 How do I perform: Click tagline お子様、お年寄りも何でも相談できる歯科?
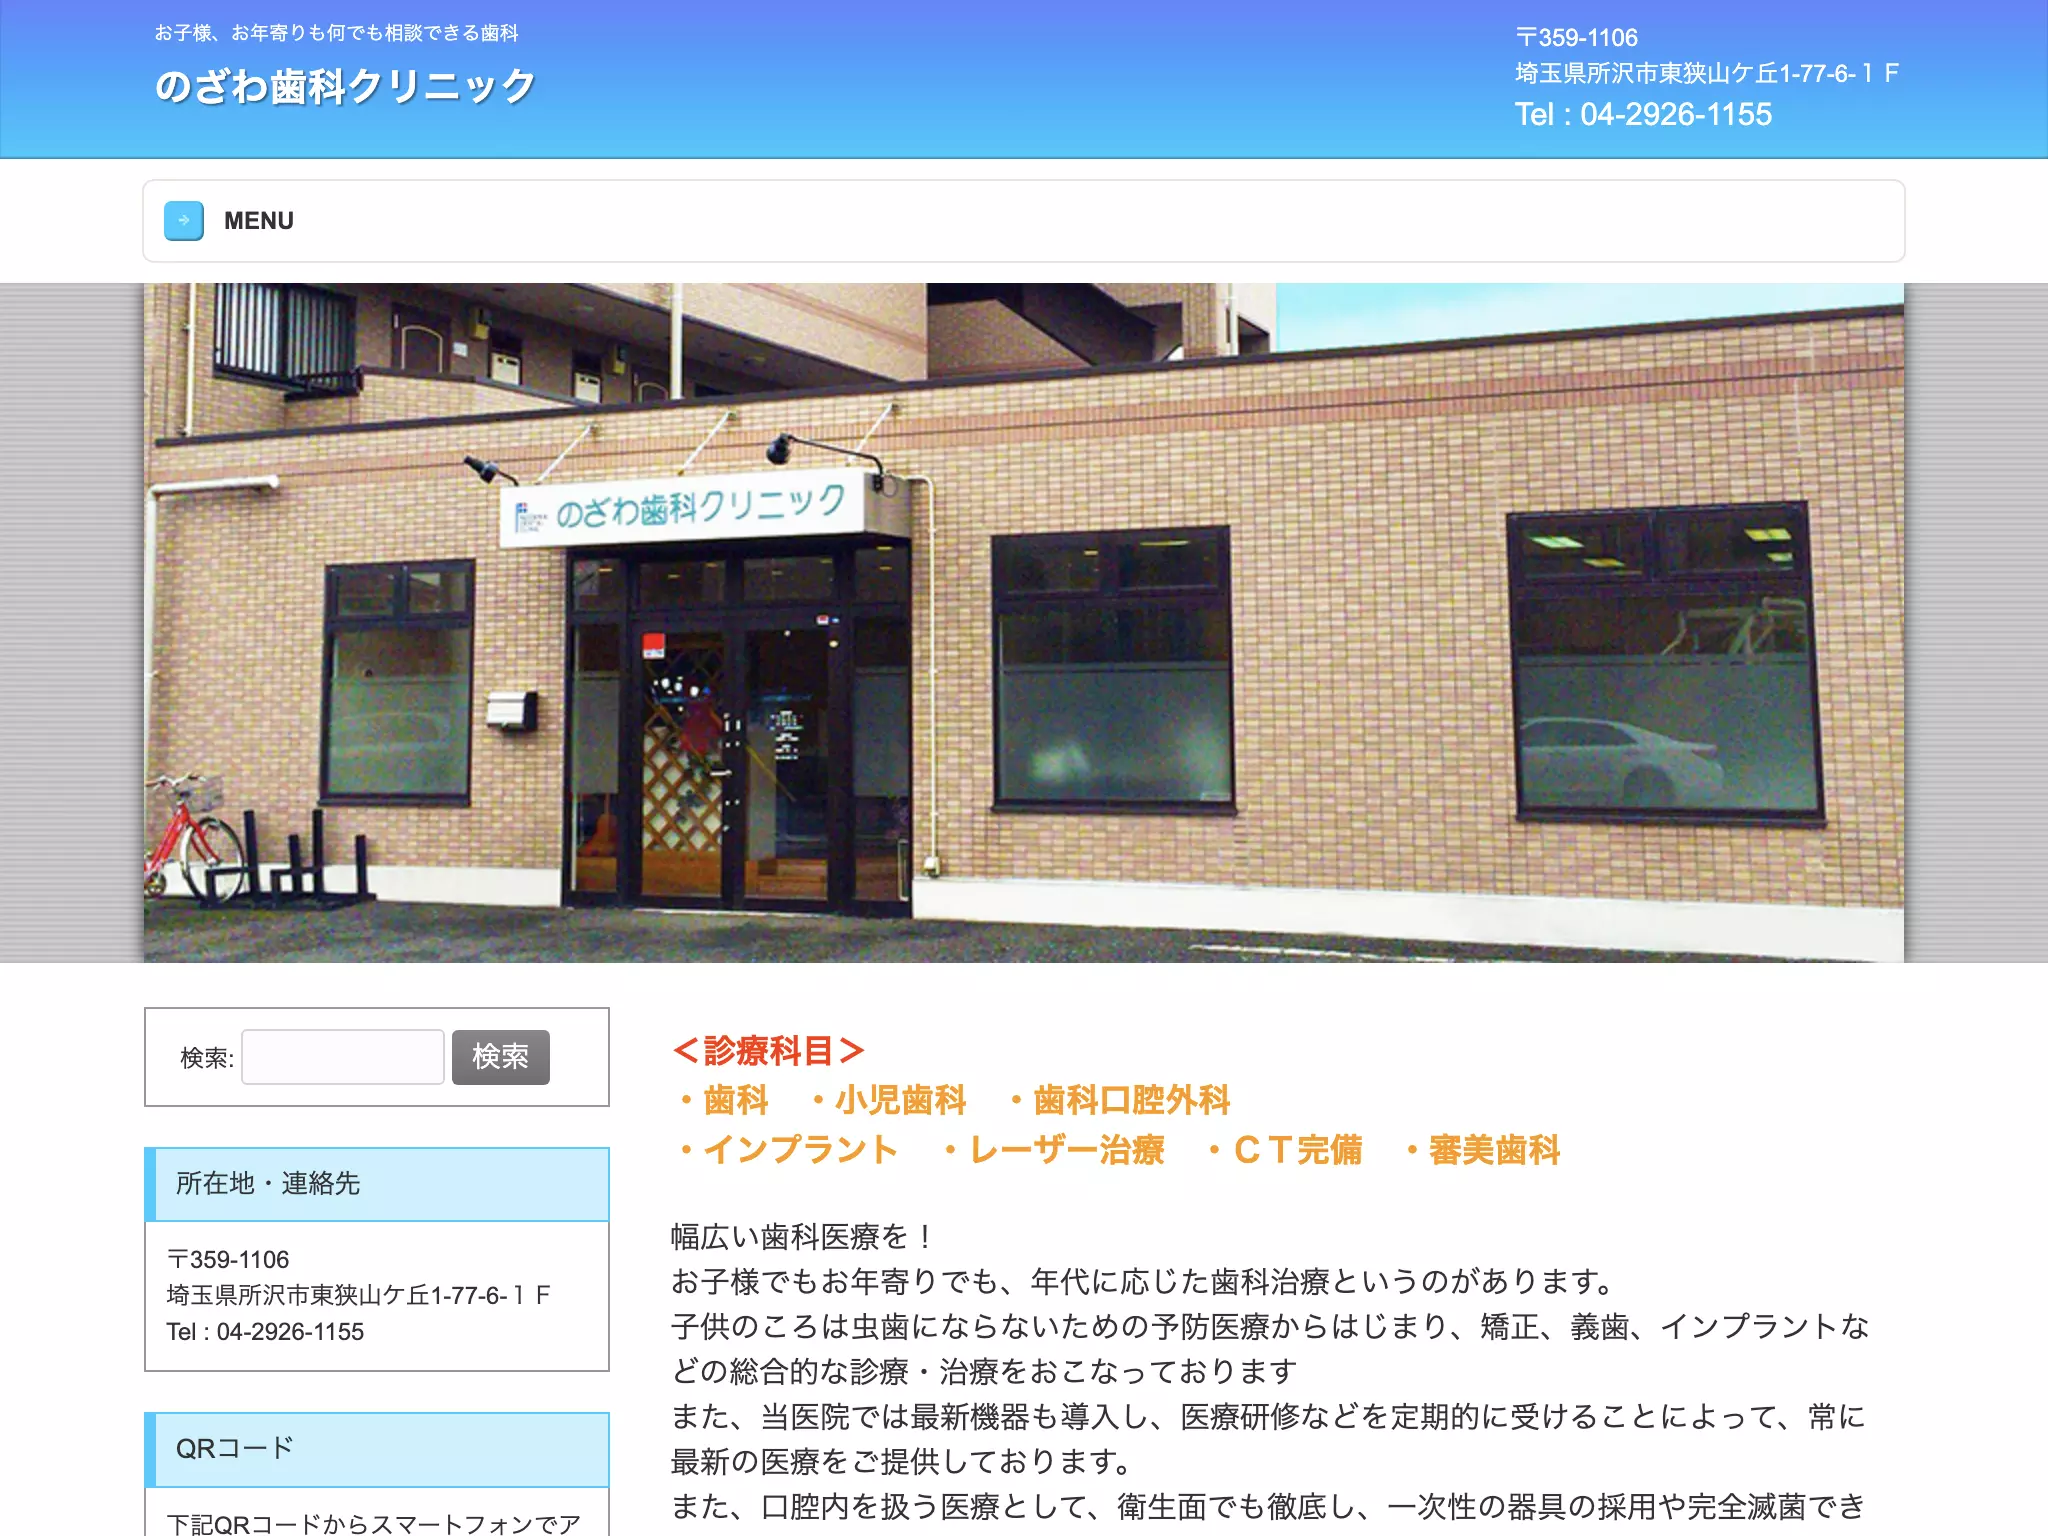[x=336, y=33]
